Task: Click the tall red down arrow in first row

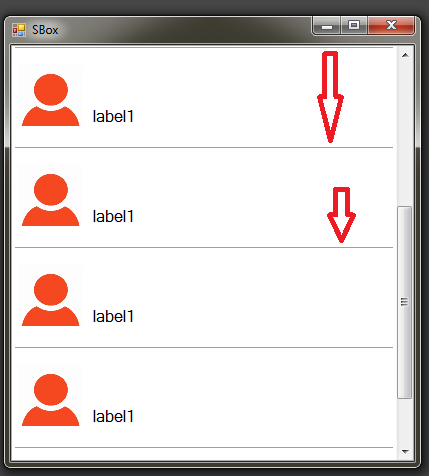Action: (330, 97)
